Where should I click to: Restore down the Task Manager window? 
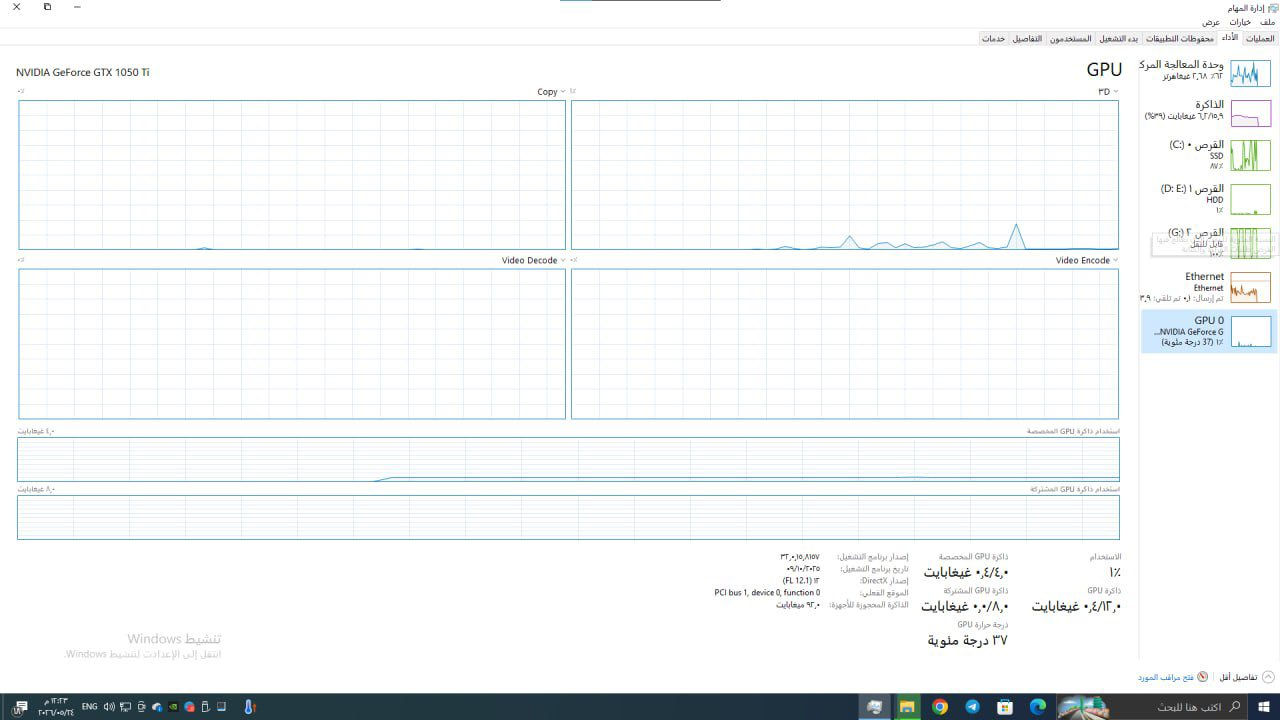click(x=47, y=7)
